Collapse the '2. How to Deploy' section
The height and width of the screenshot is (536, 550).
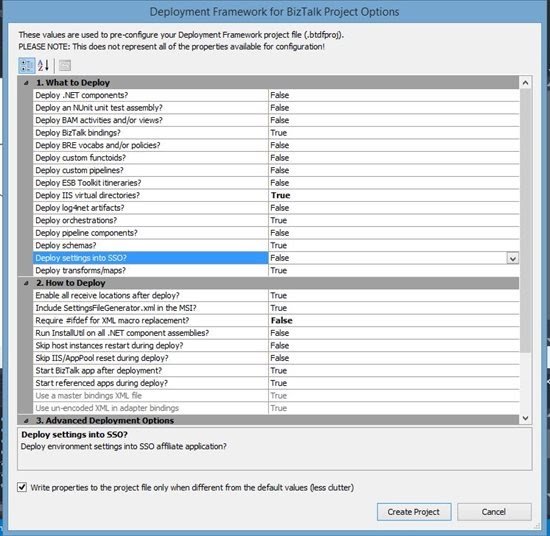point(26,283)
